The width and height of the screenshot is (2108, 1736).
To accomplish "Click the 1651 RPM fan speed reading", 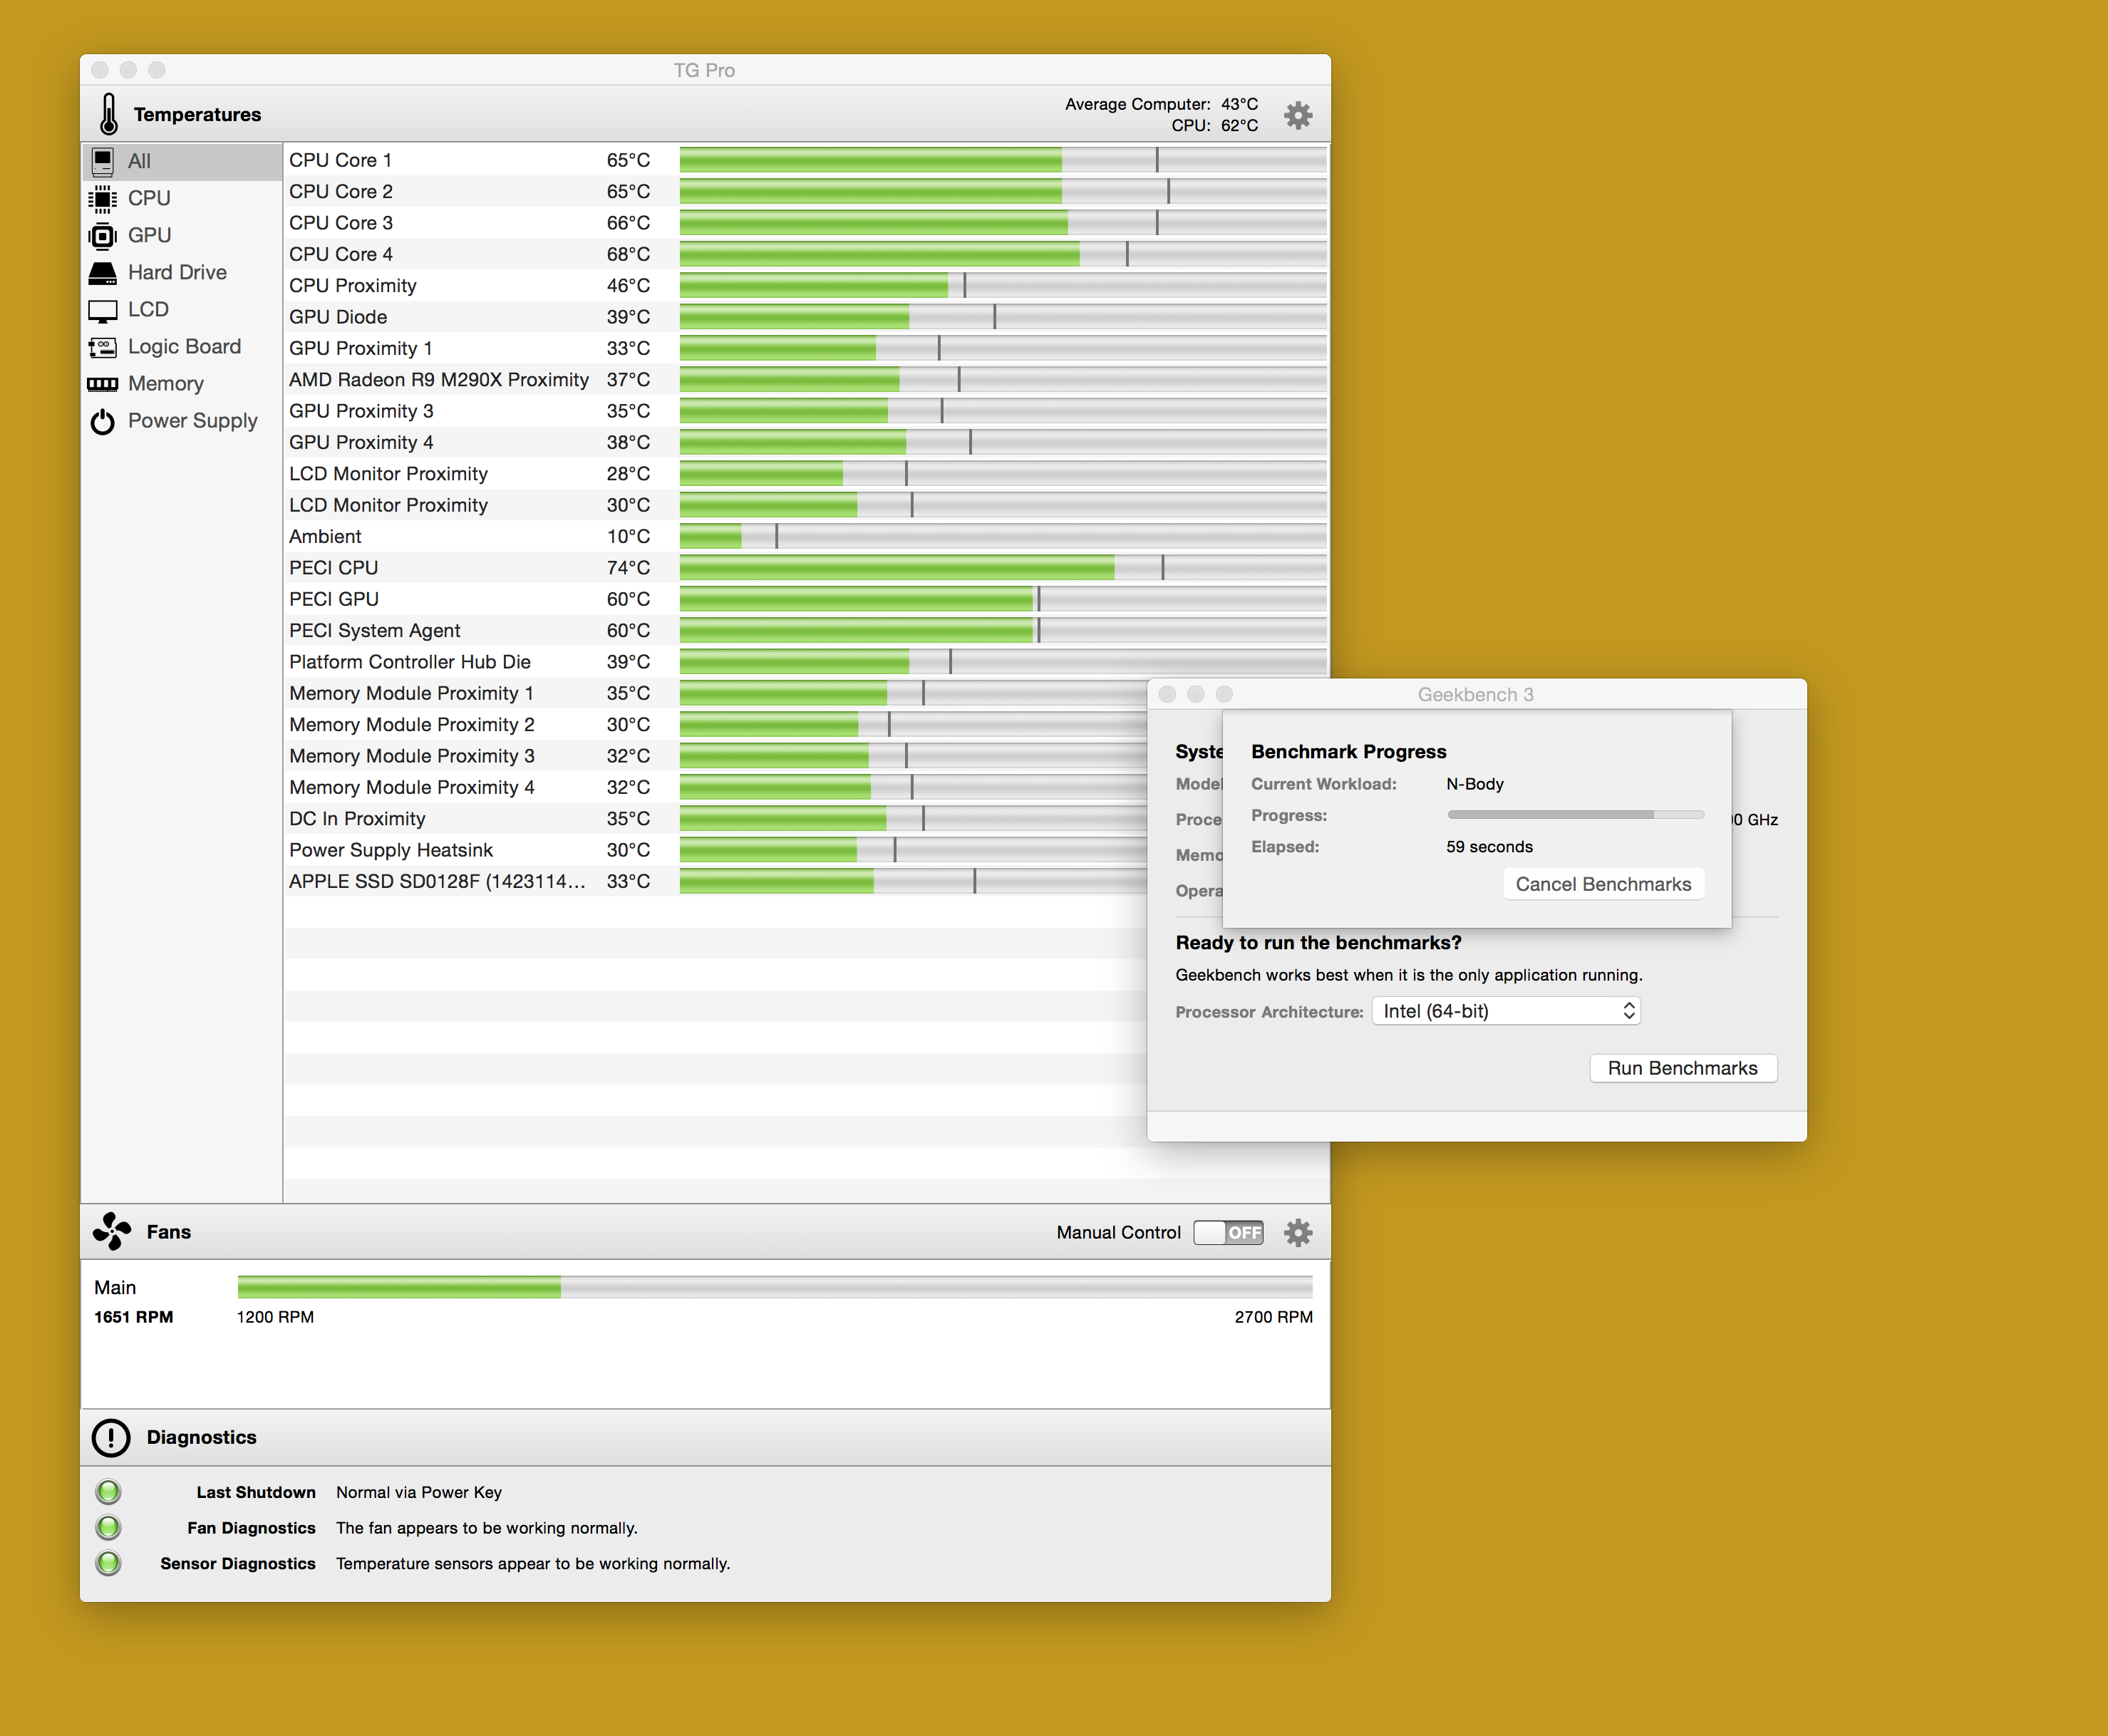I will coord(133,1317).
